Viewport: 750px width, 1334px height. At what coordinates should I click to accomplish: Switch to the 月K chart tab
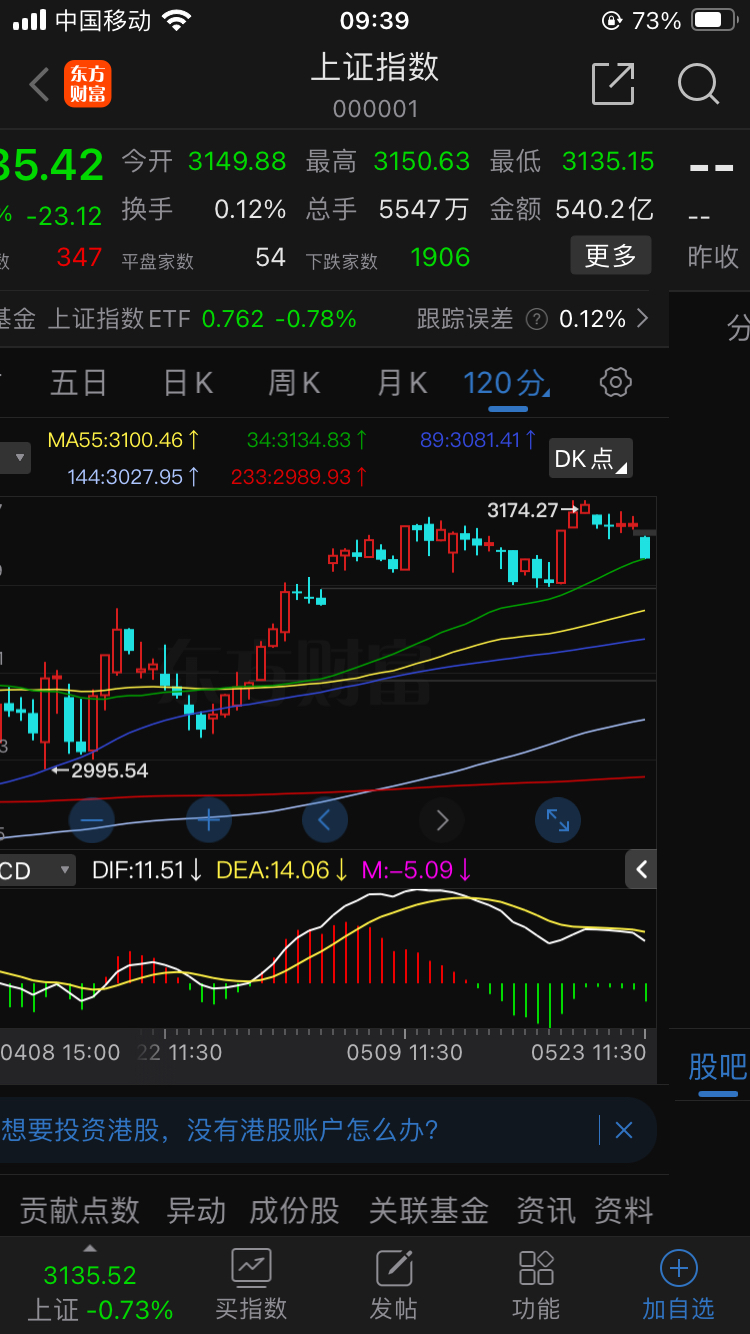click(x=402, y=382)
